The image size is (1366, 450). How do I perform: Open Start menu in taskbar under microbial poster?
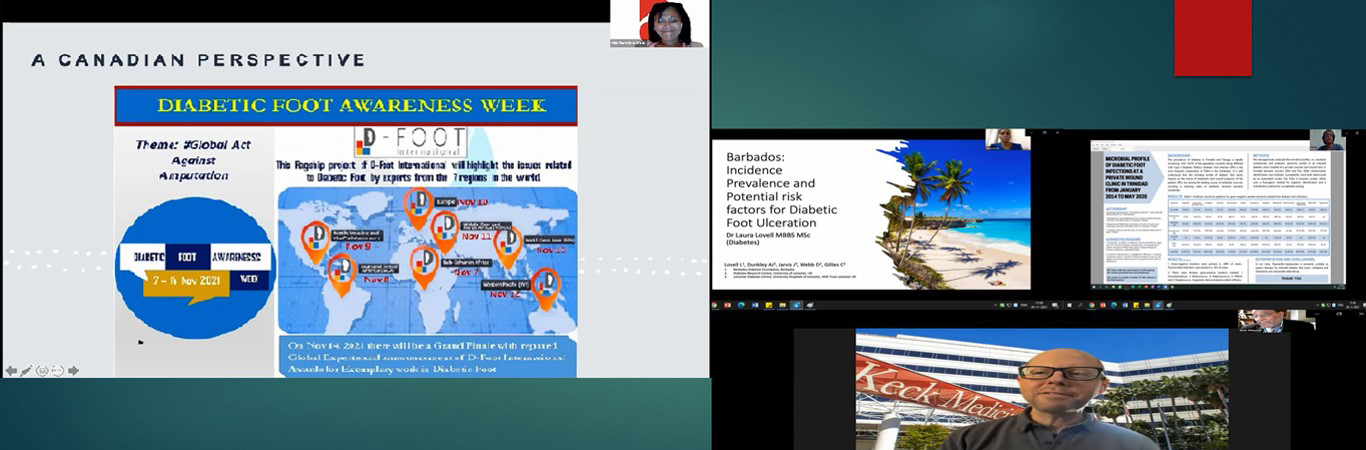[x=1069, y=305]
